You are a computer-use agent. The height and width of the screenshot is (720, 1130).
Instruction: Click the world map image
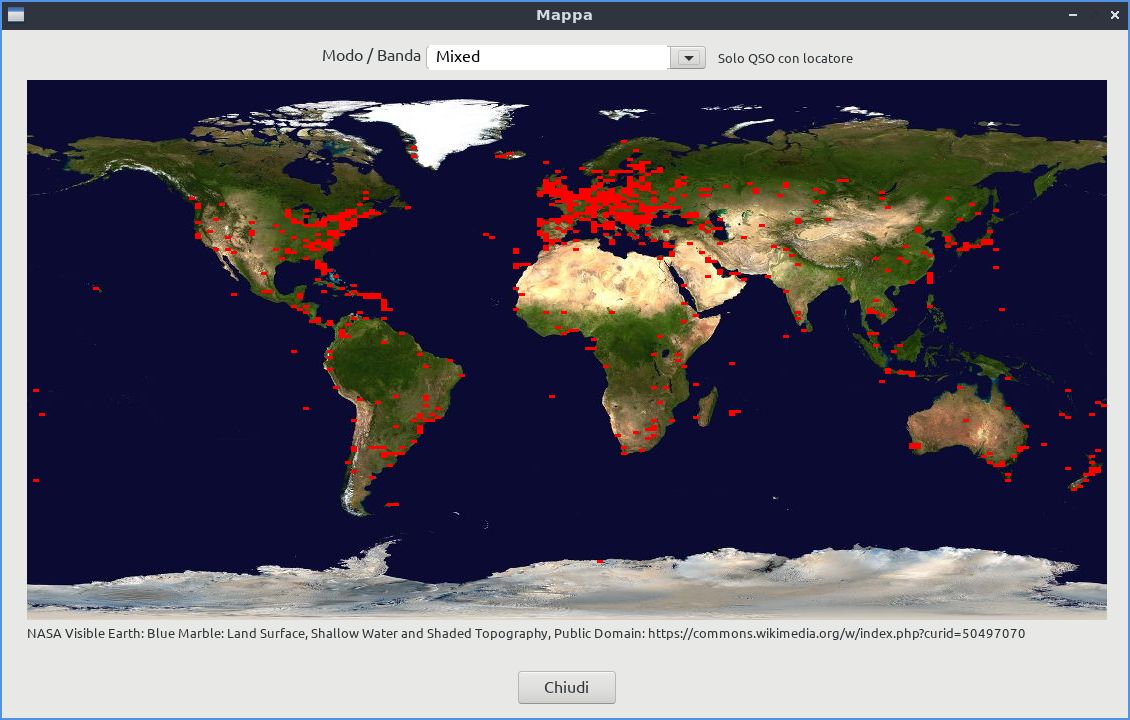[566, 350]
